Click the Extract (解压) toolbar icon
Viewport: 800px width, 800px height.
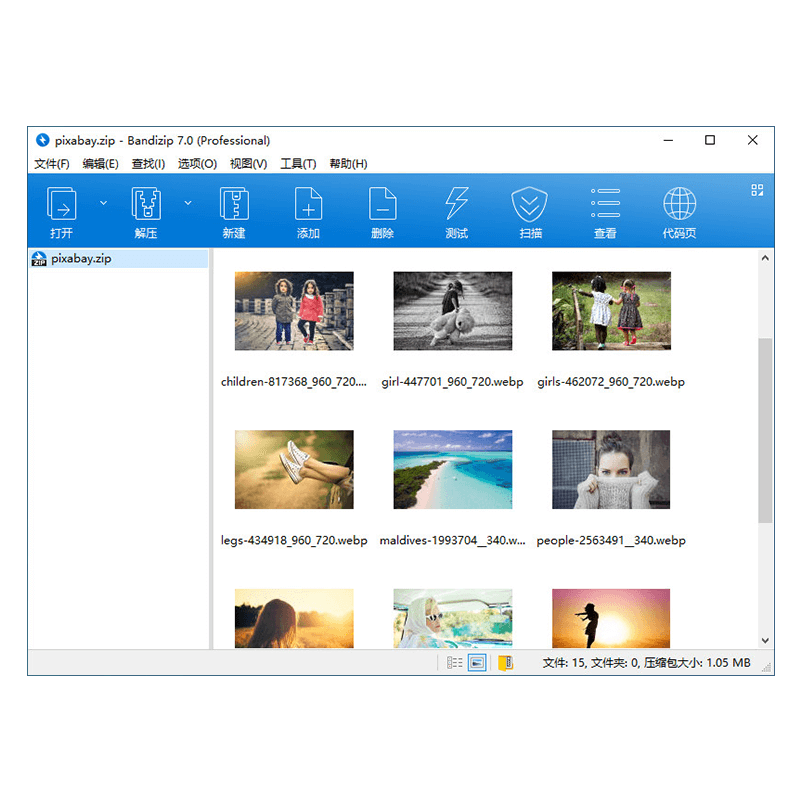[x=146, y=205]
